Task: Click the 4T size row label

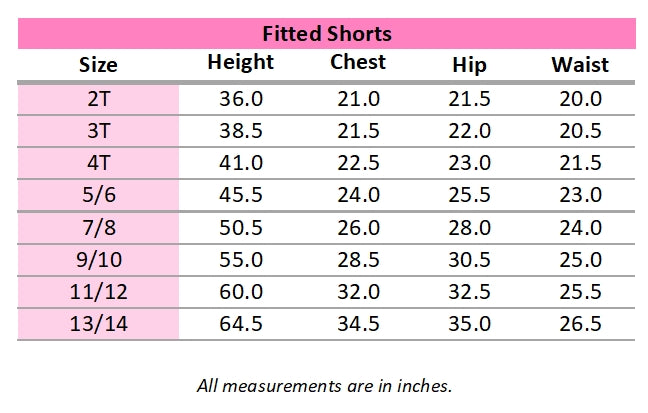Action: (98, 163)
